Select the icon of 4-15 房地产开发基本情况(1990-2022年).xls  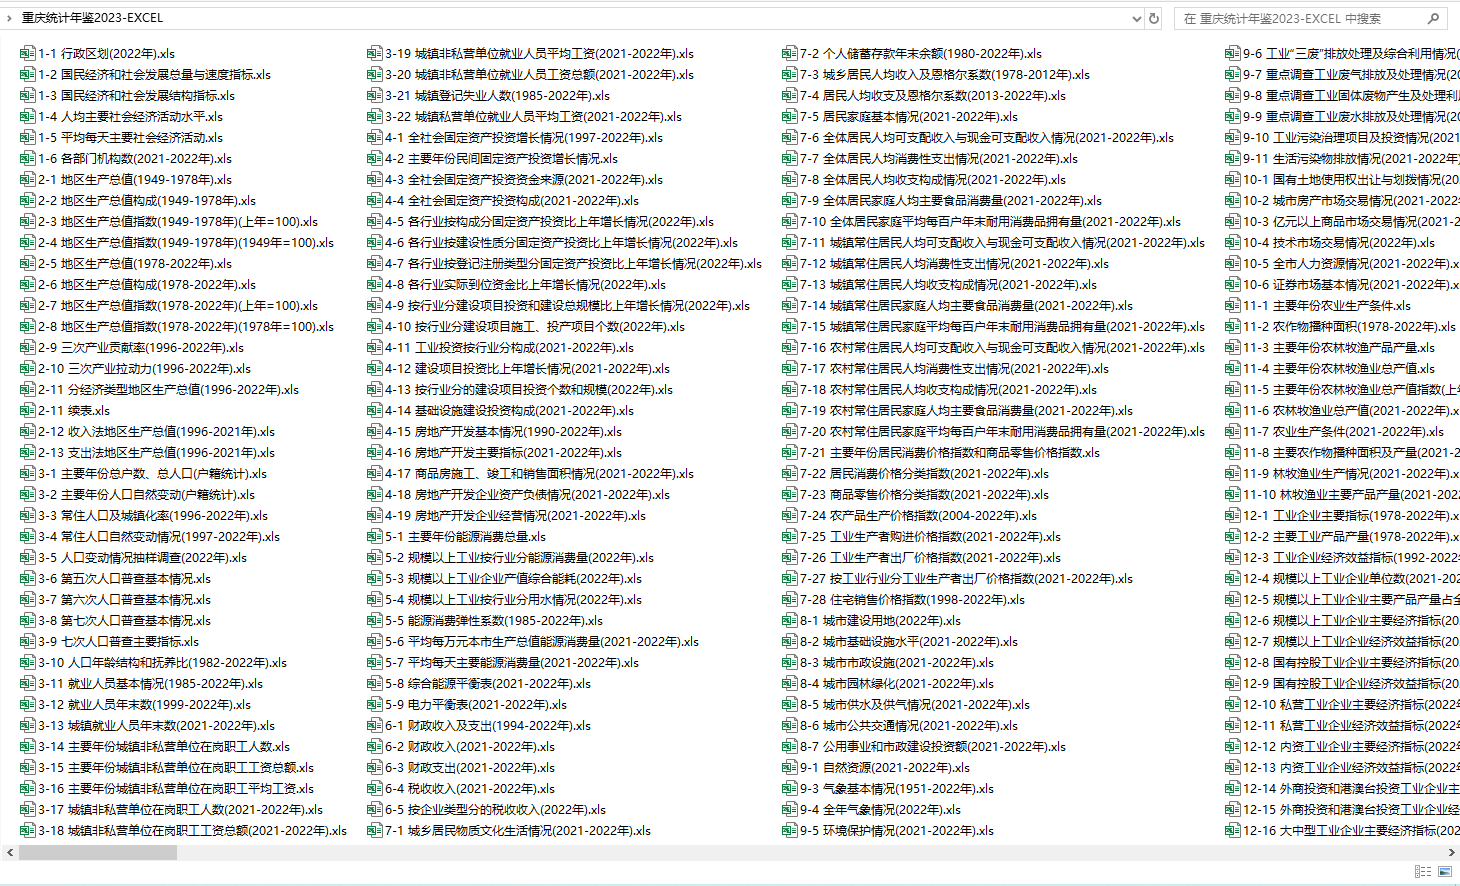click(x=375, y=431)
